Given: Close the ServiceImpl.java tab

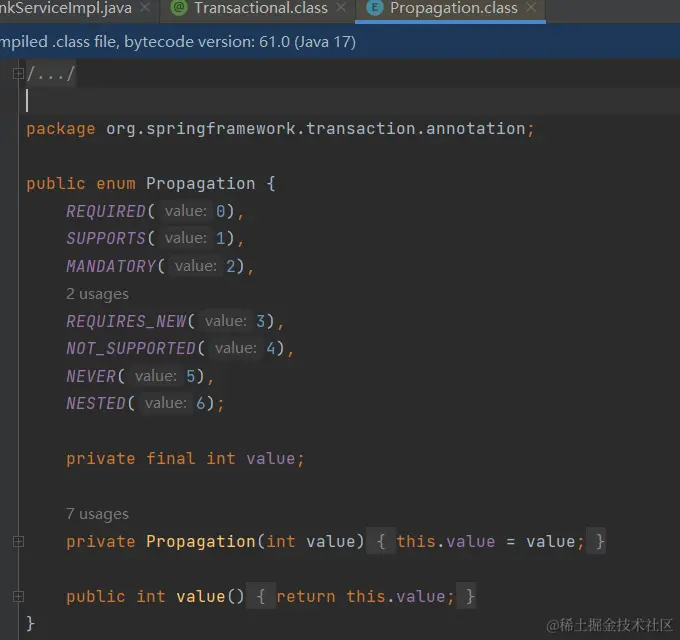Looking at the screenshot, I should pyautogui.click(x=145, y=7).
